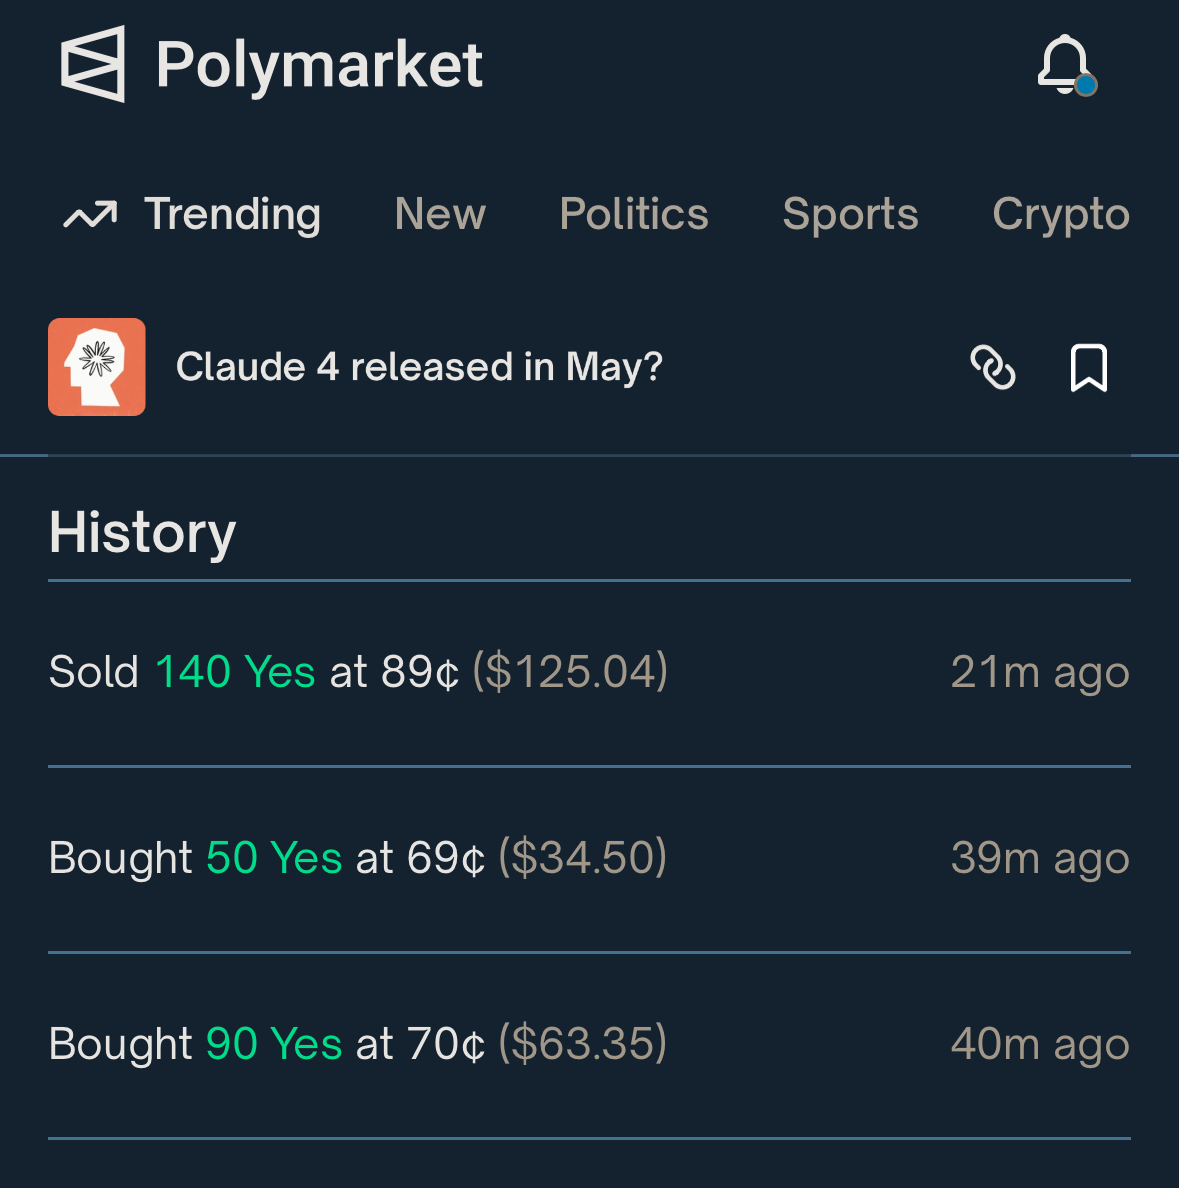Click the 39m ago timestamp
The width and height of the screenshot is (1179, 1188).
point(1040,859)
